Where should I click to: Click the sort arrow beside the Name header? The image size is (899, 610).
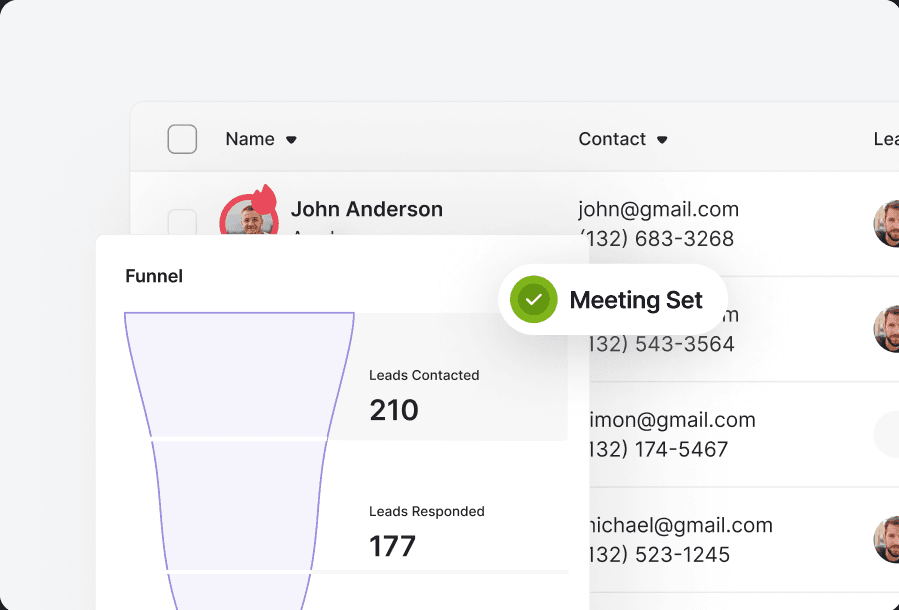(x=291, y=140)
